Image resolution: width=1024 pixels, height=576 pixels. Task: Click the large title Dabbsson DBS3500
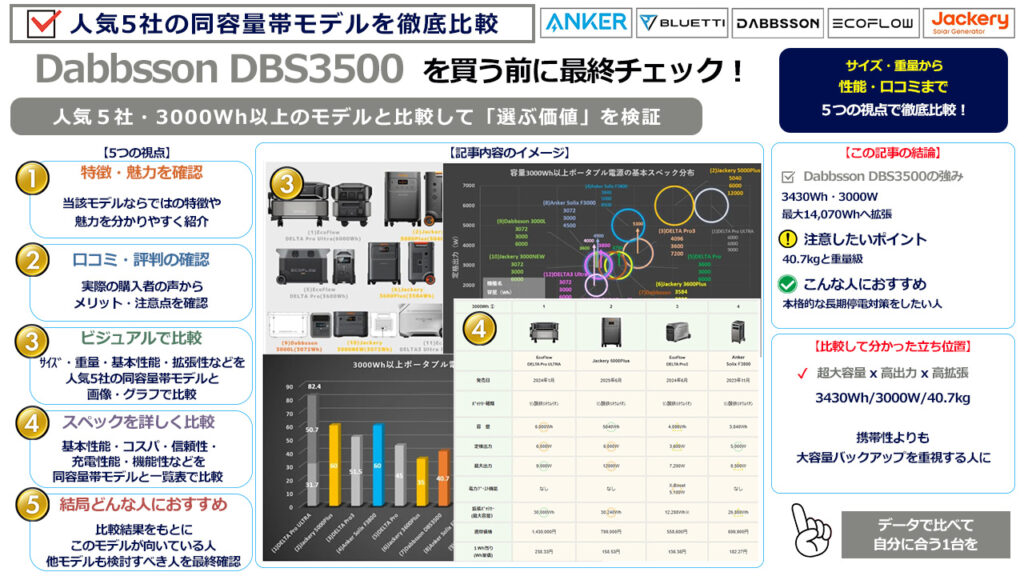219,69
